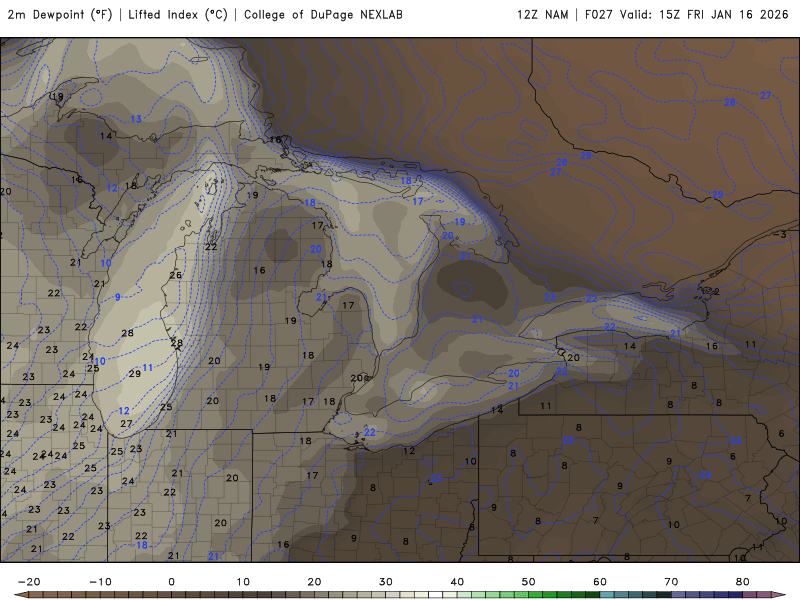Image resolution: width=800 pixels, height=600 pixels.
Task: Click the 40 label on color scale
Action: [x=457, y=582]
